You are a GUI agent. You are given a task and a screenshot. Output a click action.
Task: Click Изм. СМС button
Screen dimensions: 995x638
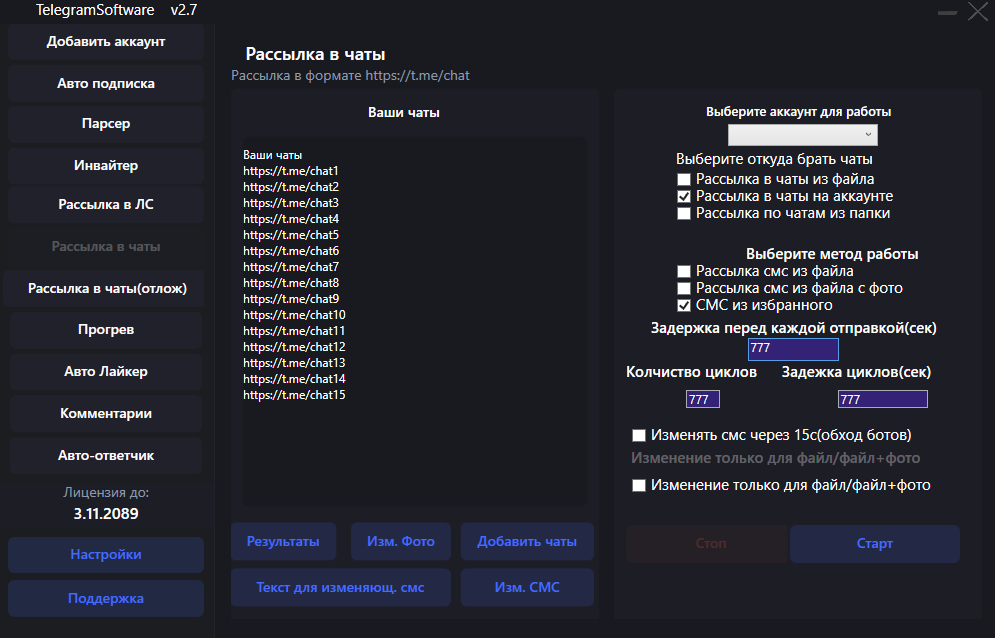click(527, 587)
